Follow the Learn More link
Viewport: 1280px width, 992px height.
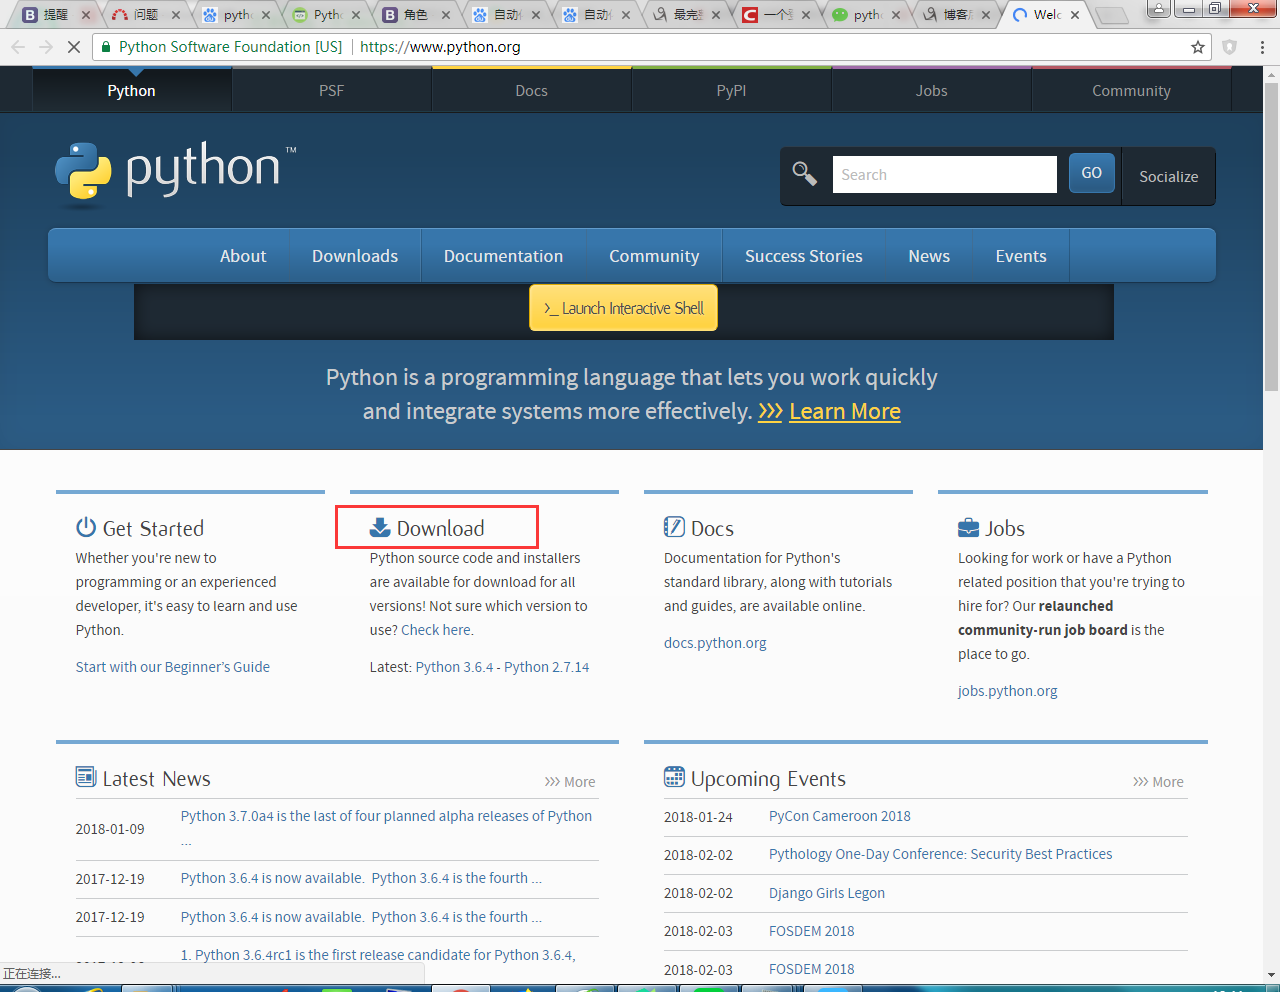click(845, 411)
